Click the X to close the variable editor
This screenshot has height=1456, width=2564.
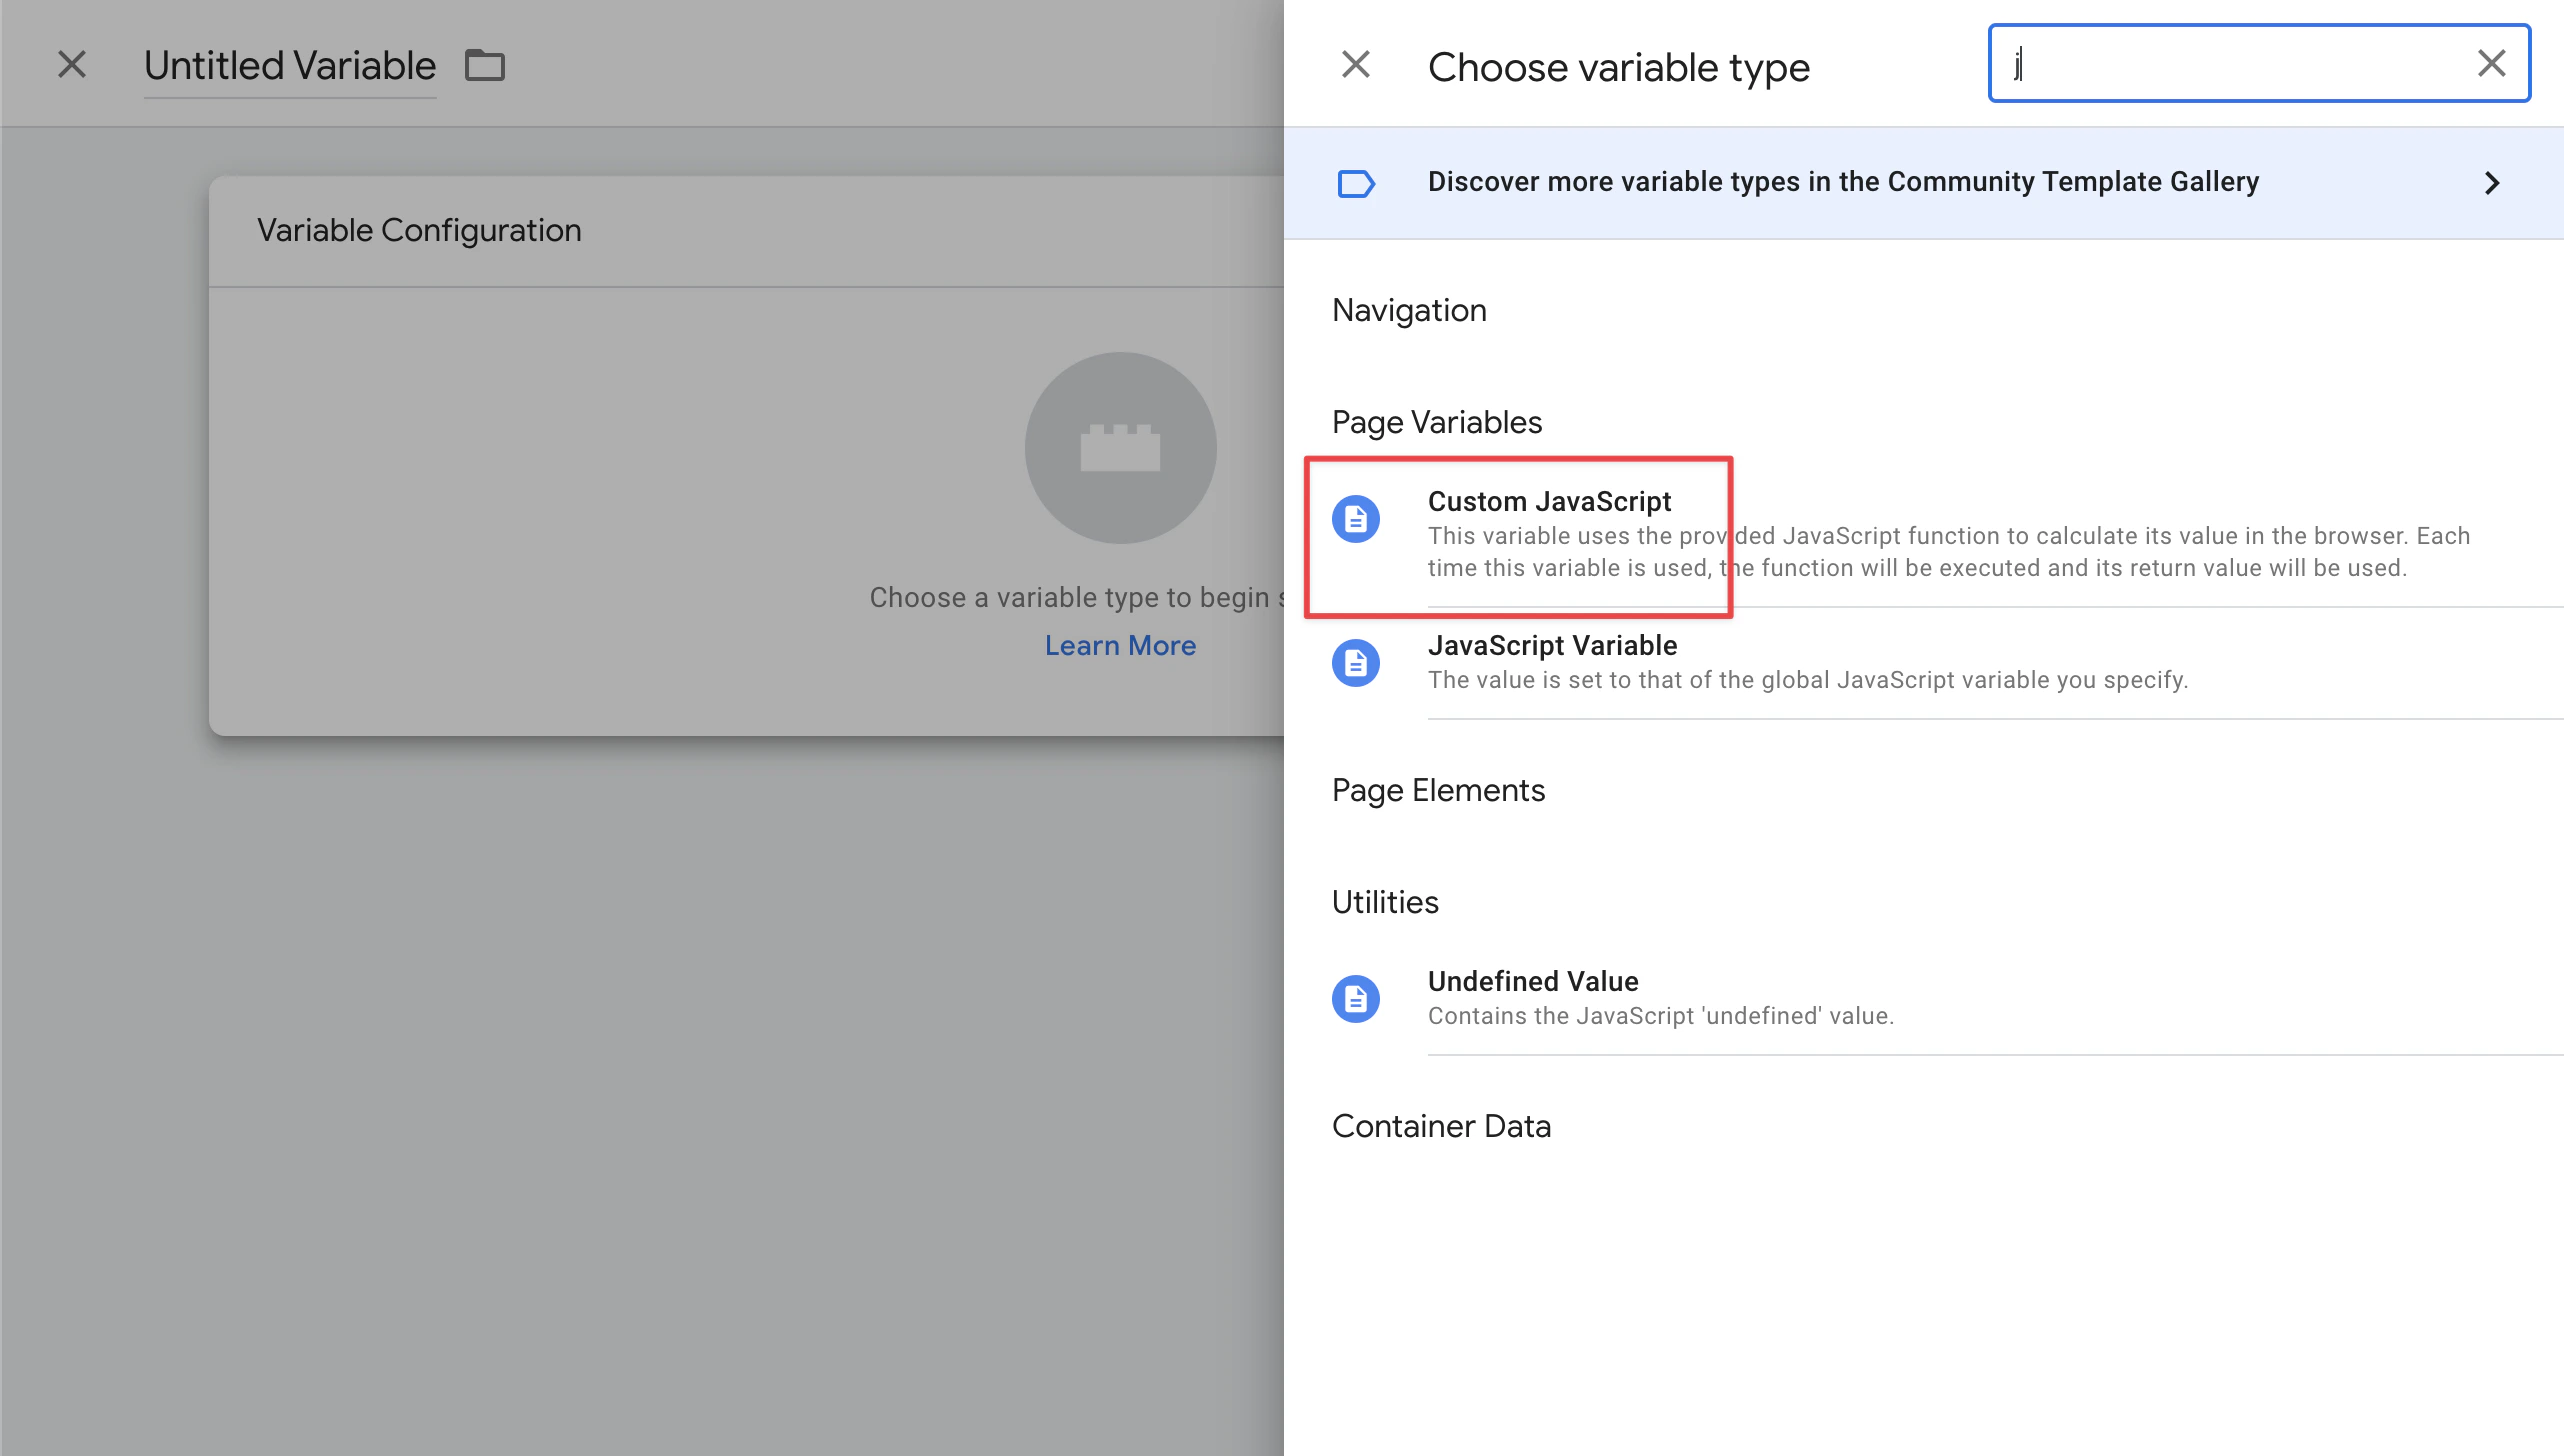pos(71,63)
